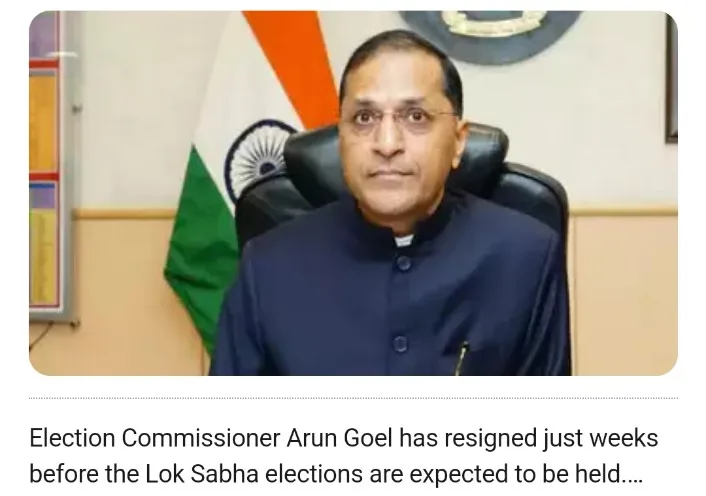
Task: Tap the top jacket button in the photo
Action: pos(403,263)
